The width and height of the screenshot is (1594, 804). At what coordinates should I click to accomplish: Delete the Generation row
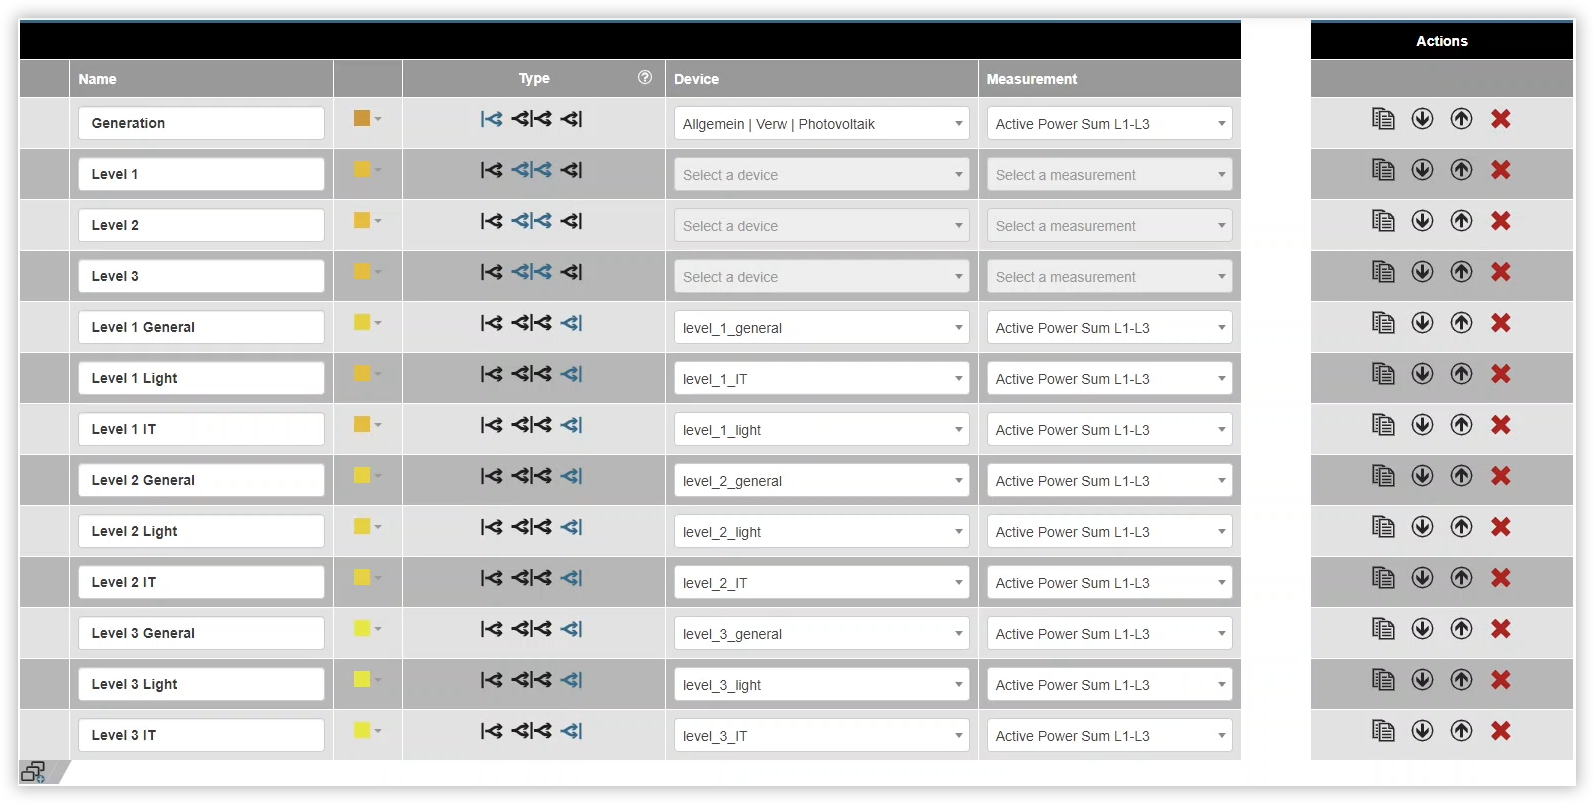[x=1500, y=119]
